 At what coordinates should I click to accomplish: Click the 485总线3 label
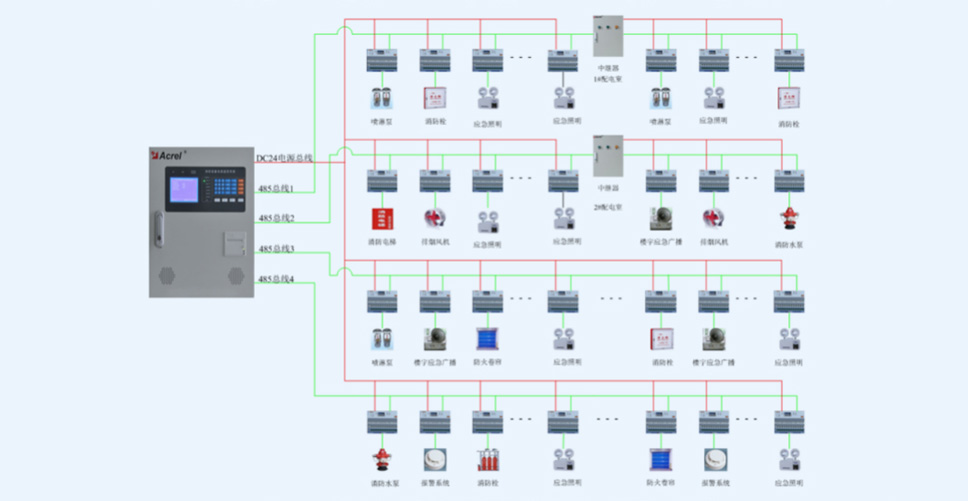coord(276,249)
